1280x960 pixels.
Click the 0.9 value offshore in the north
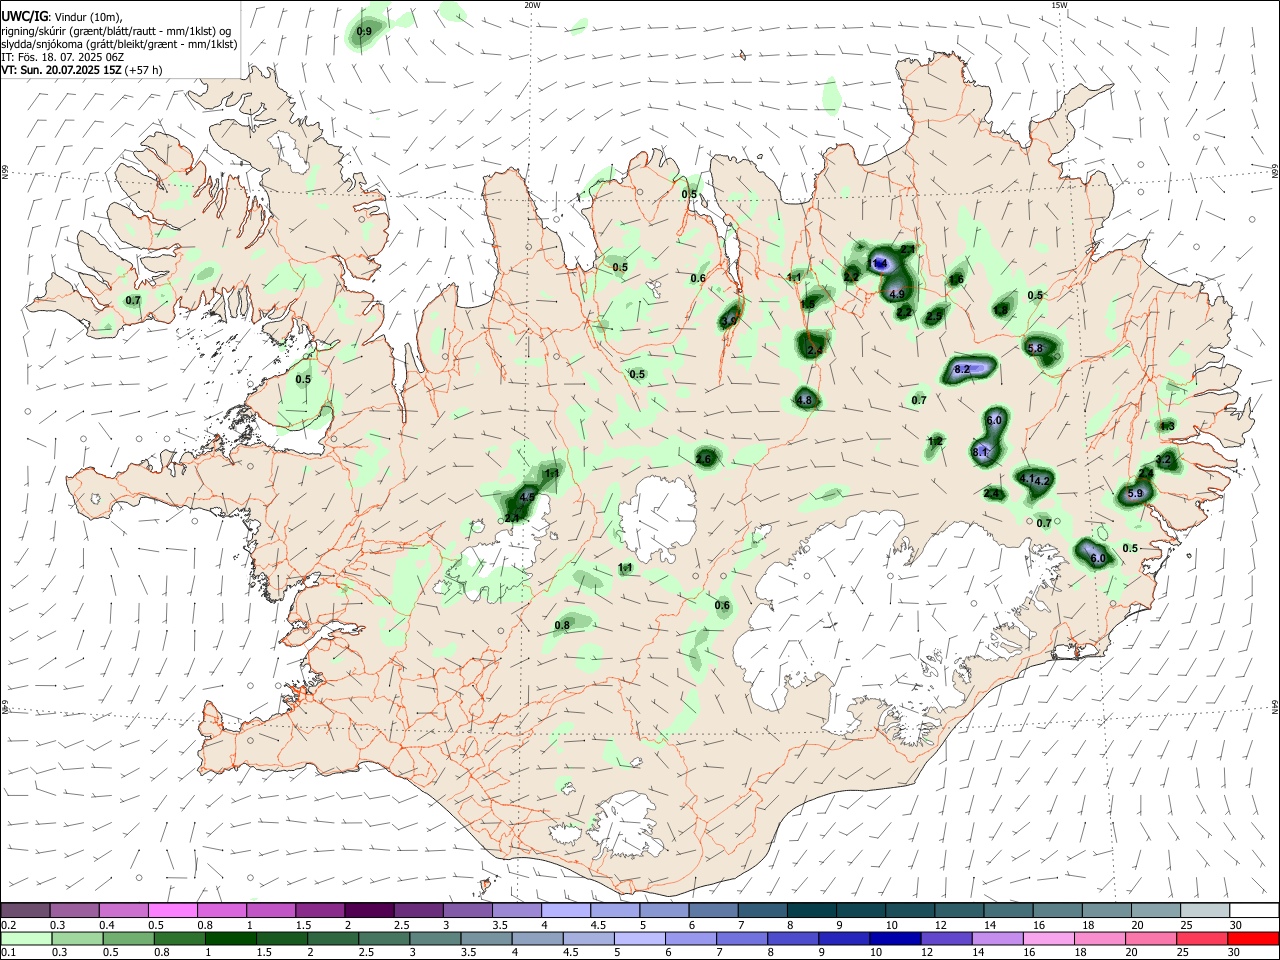click(x=364, y=32)
